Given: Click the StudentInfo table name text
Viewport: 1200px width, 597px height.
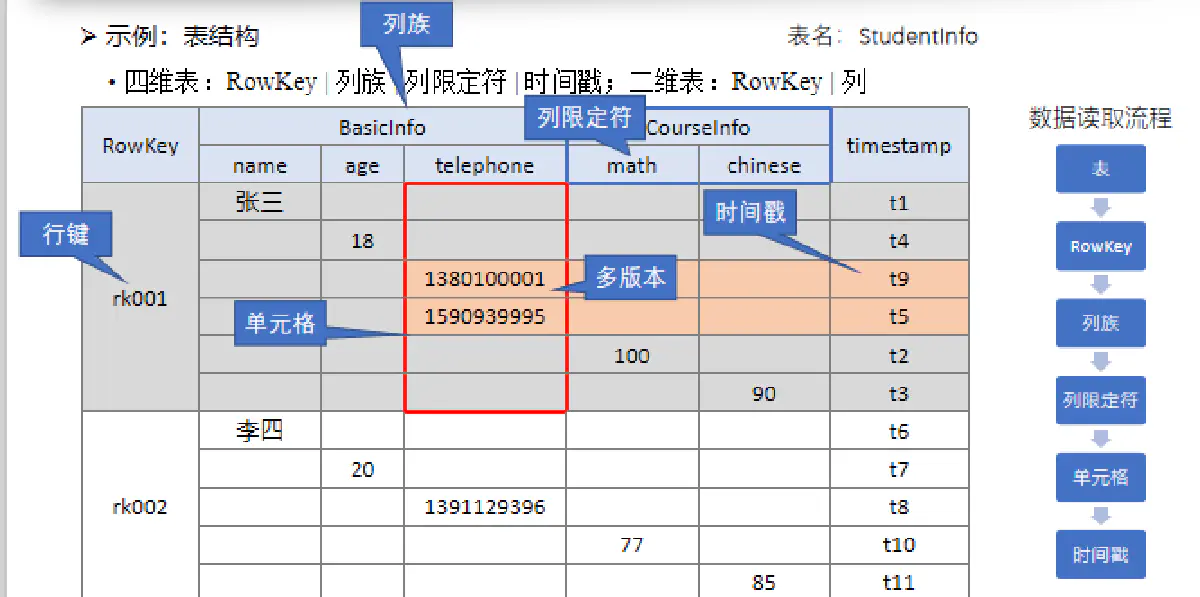Looking at the screenshot, I should pyautogui.click(x=917, y=37).
